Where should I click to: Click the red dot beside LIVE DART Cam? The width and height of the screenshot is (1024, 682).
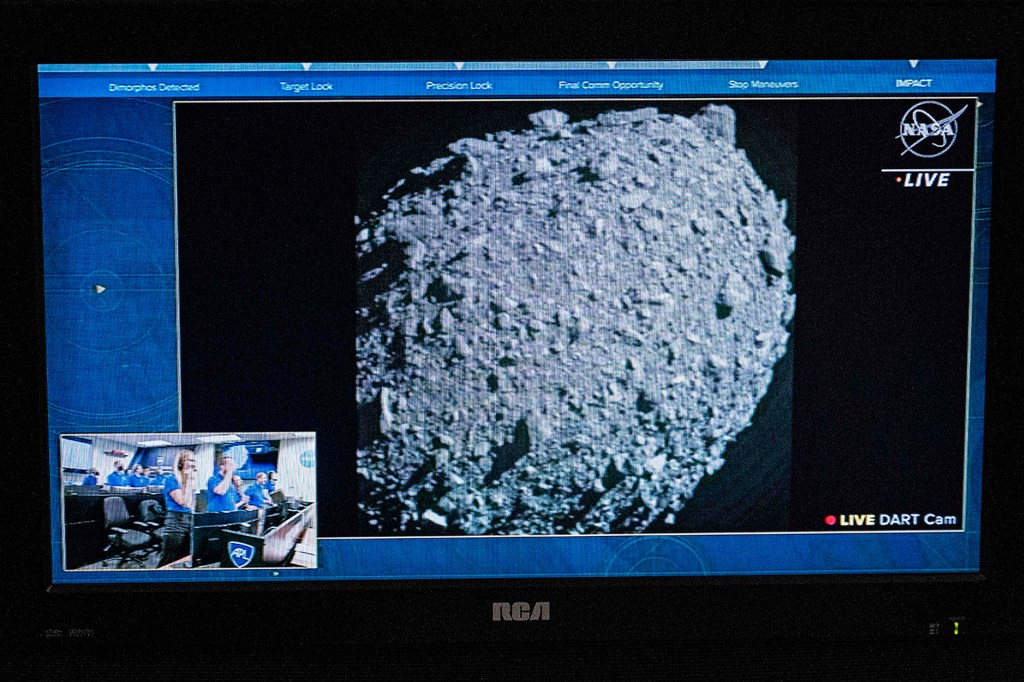click(830, 520)
